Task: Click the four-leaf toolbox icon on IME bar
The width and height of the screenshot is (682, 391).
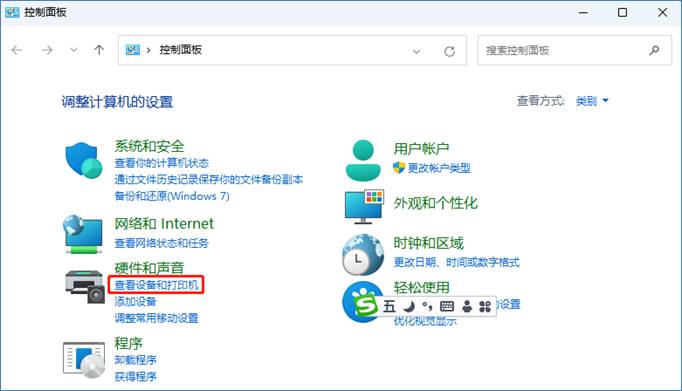Action: [x=485, y=307]
